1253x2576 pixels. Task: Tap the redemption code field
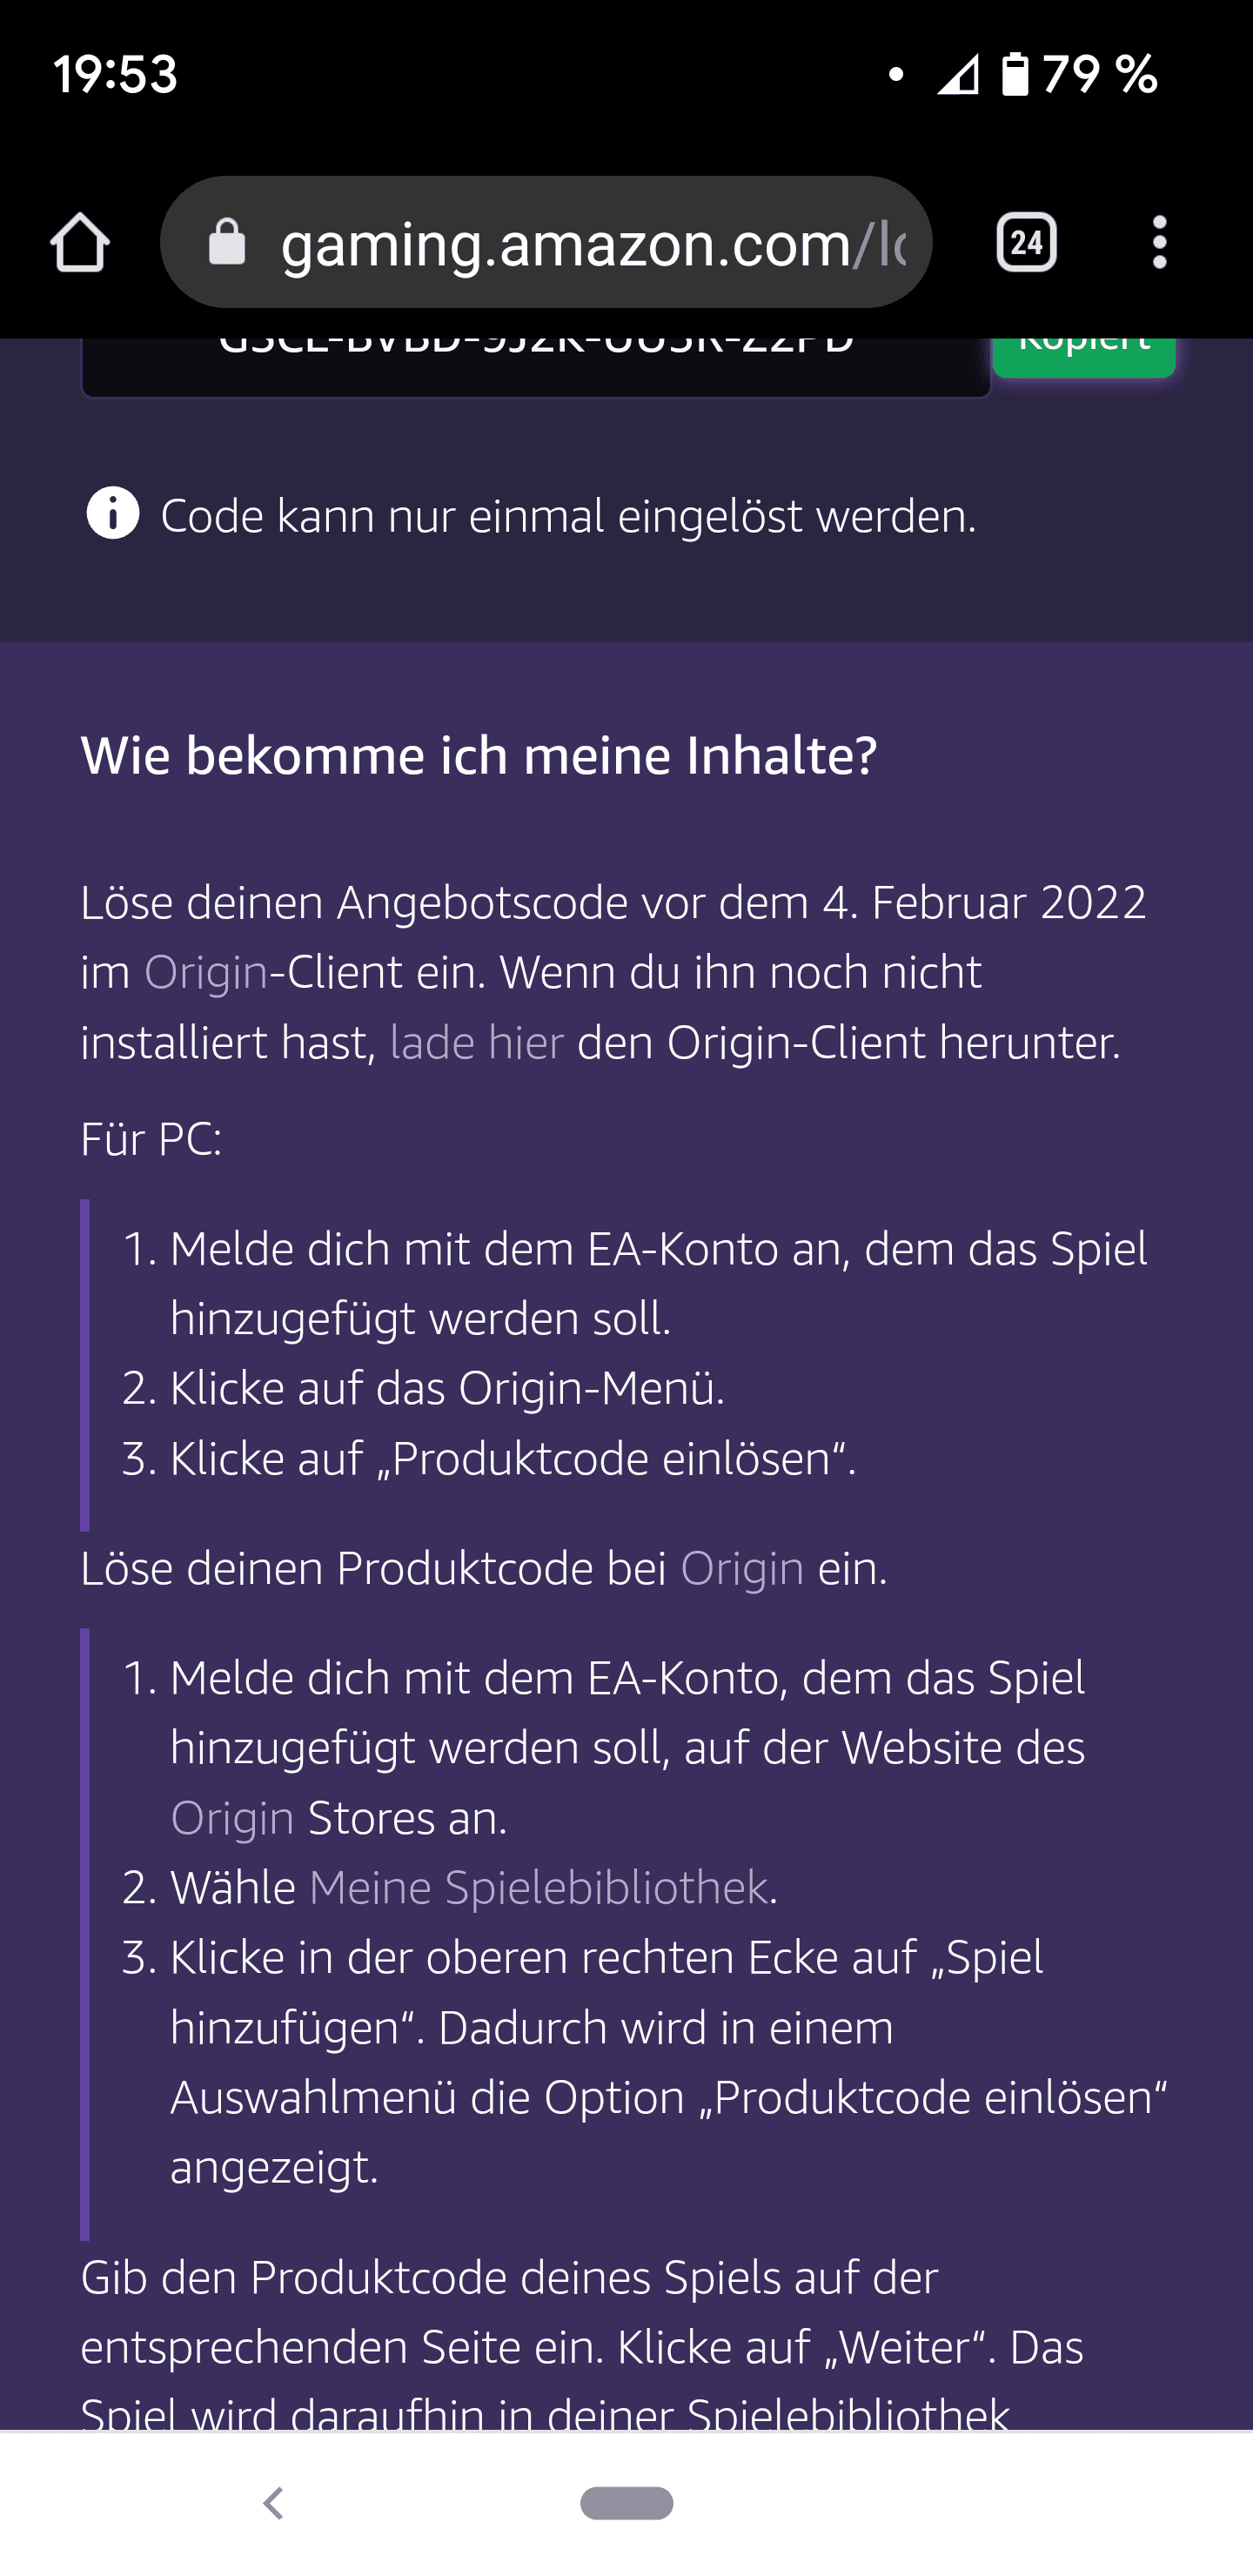click(536, 362)
